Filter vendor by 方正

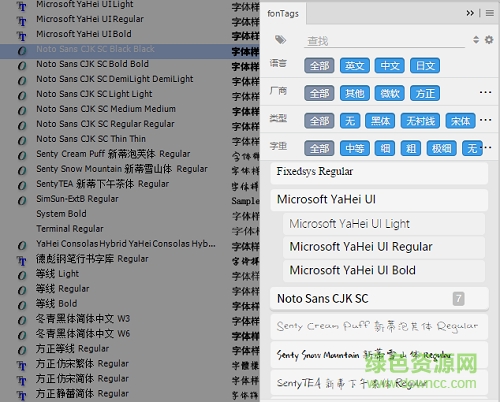coord(425,93)
